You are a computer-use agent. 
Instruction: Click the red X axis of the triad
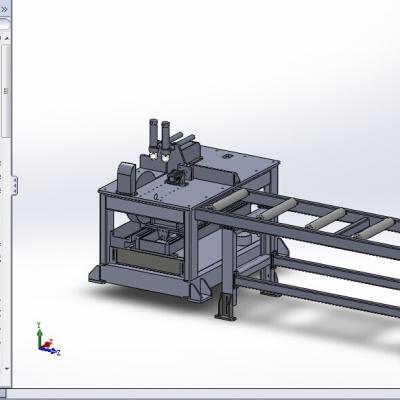pos(48,344)
